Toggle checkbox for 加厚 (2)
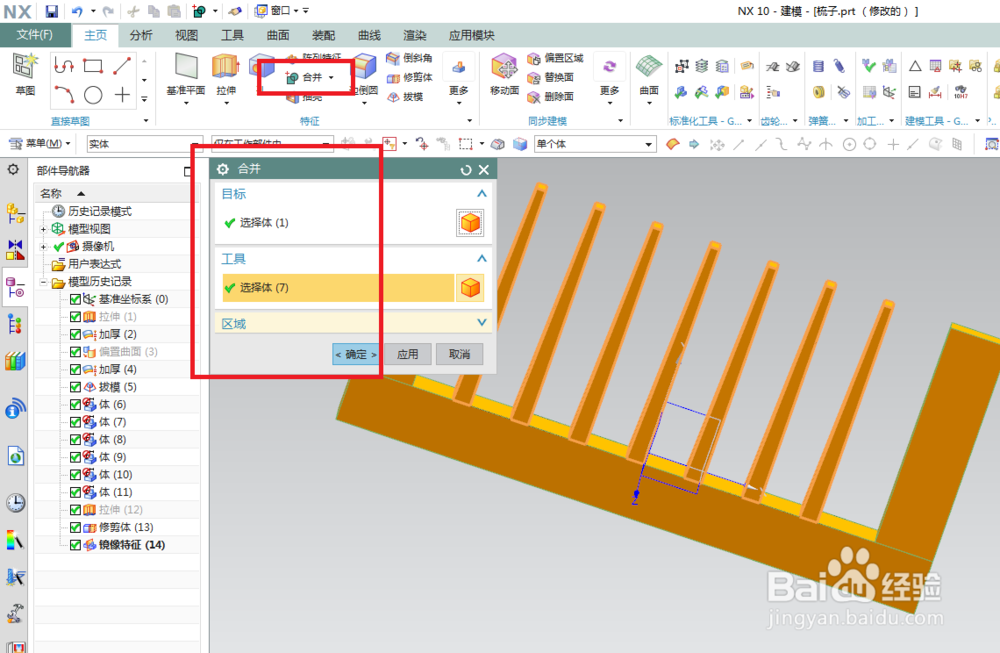The width and height of the screenshot is (1000, 653). 75,334
